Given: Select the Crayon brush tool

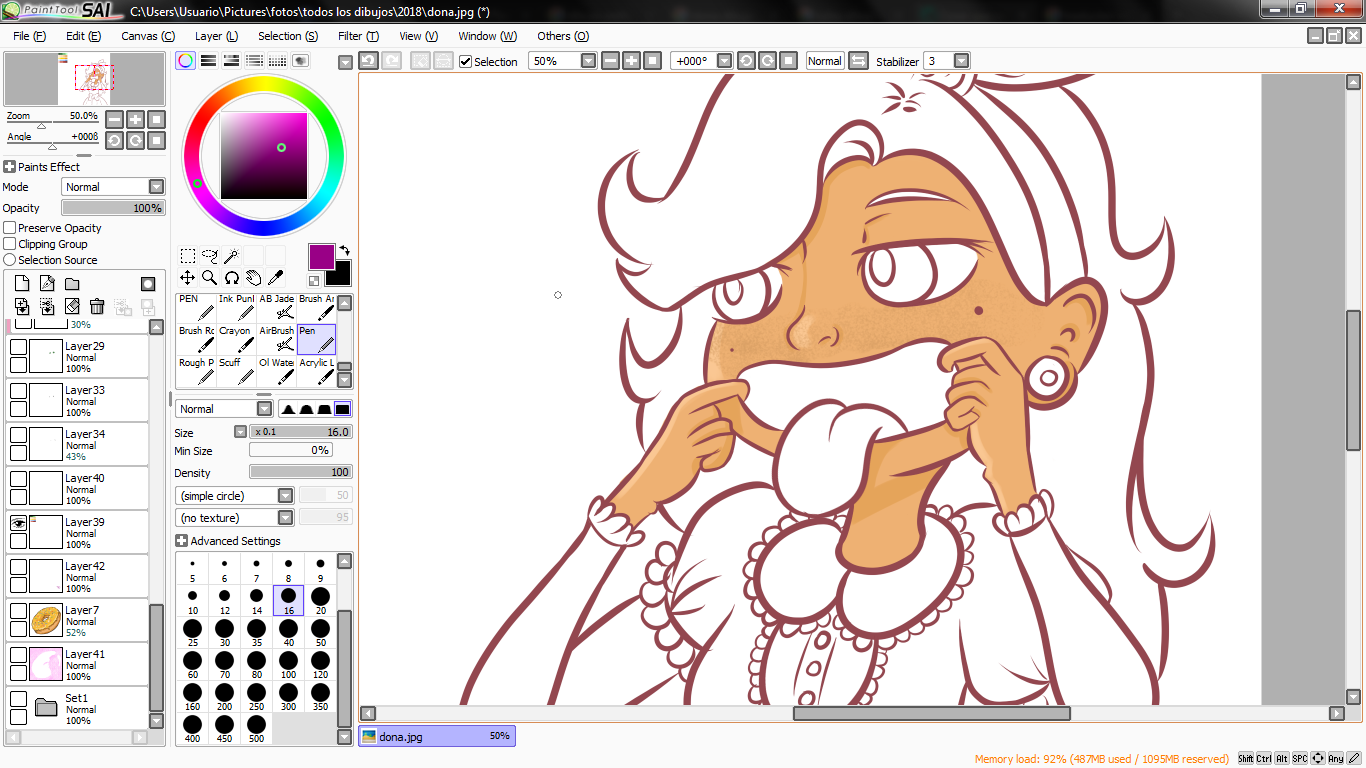Looking at the screenshot, I should click(x=236, y=340).
